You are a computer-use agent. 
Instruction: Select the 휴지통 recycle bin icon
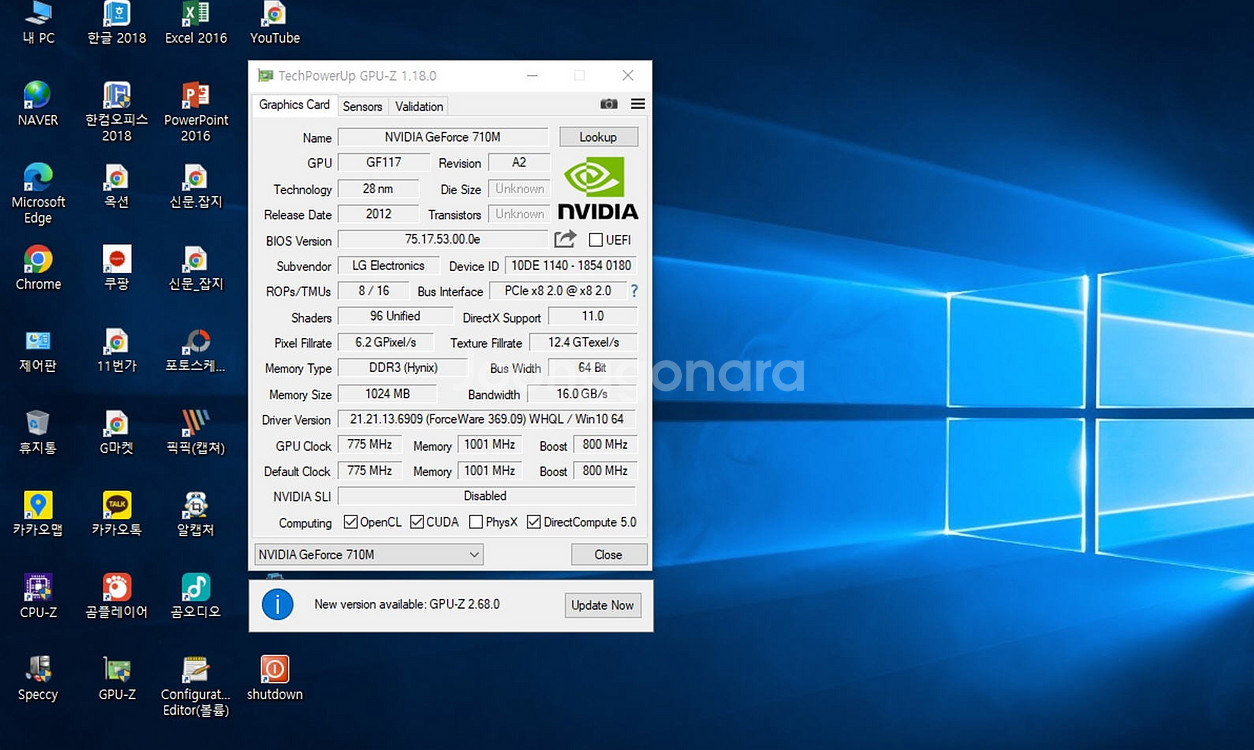[38, 432]
